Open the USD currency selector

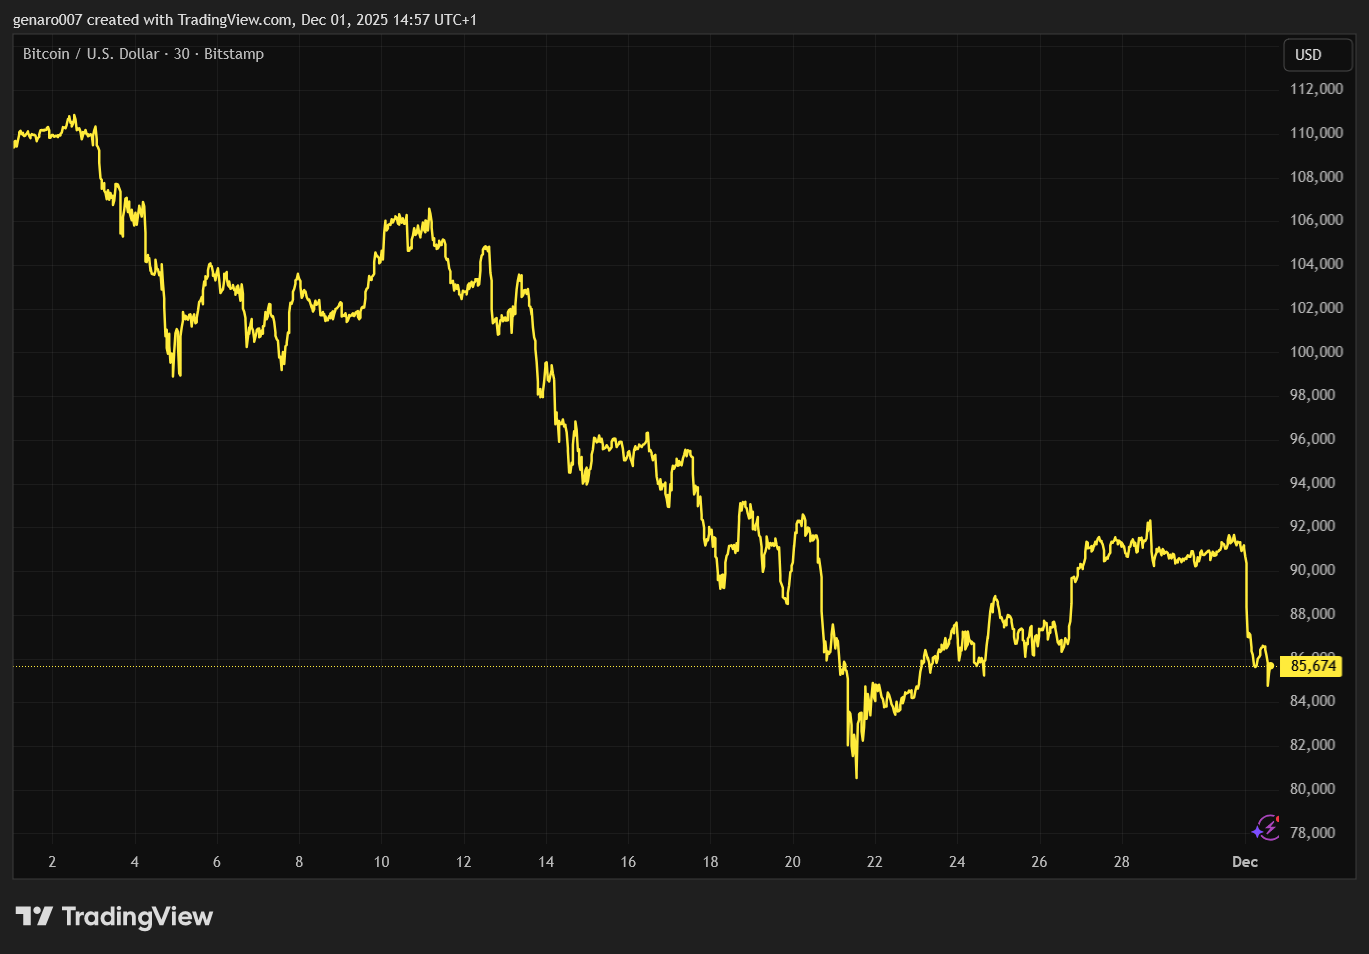click(x=1317, y=55)
